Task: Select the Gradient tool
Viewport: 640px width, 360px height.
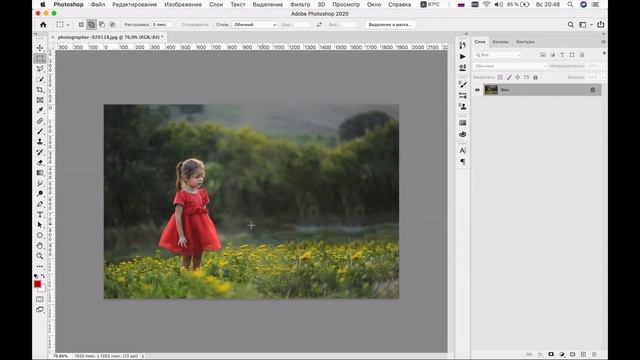Action: [x=40, y=173]
